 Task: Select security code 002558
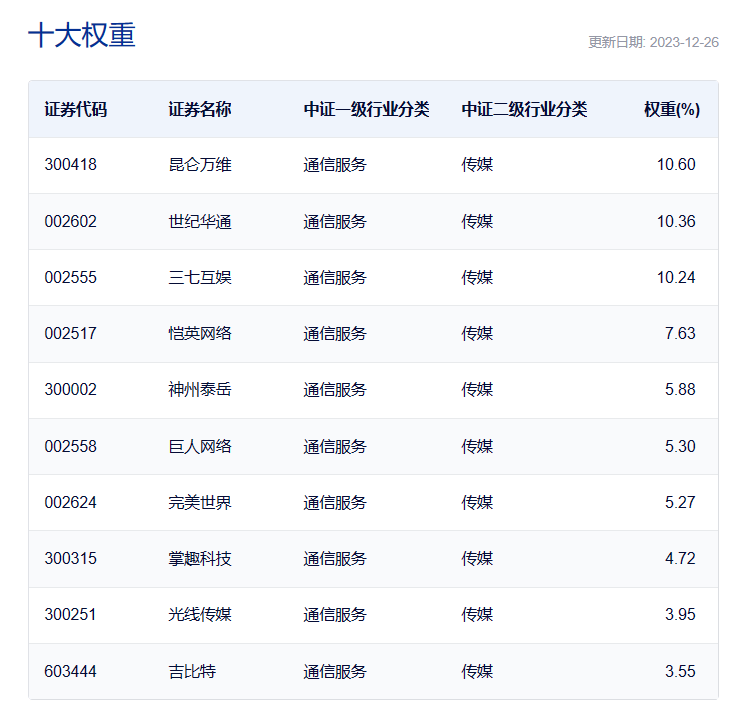point(71,447)
